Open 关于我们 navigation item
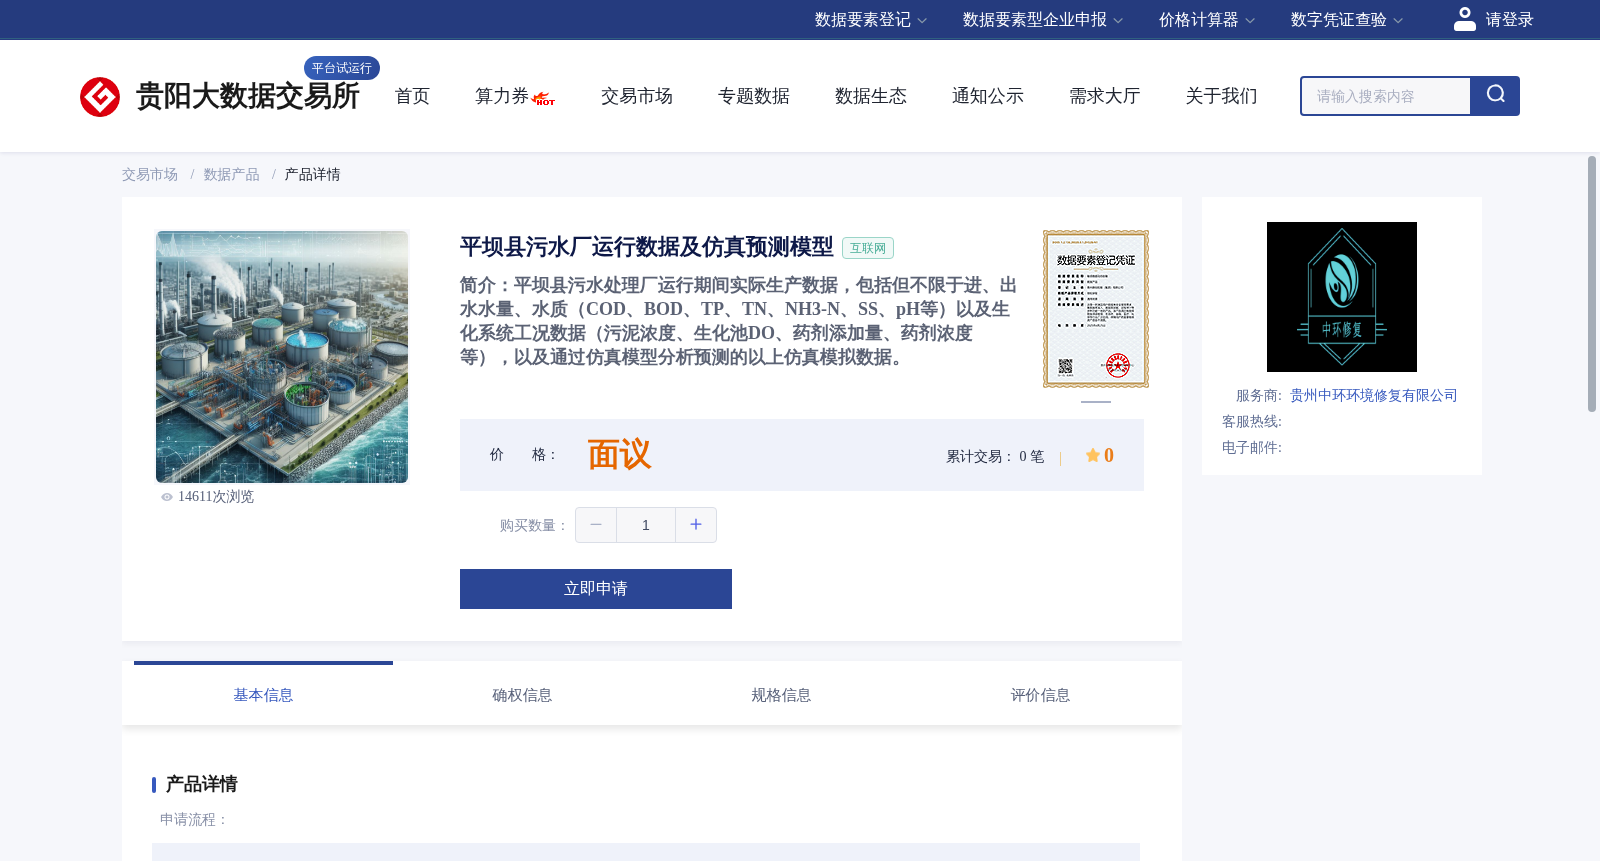1600x861 pixels. point(1222,96)
